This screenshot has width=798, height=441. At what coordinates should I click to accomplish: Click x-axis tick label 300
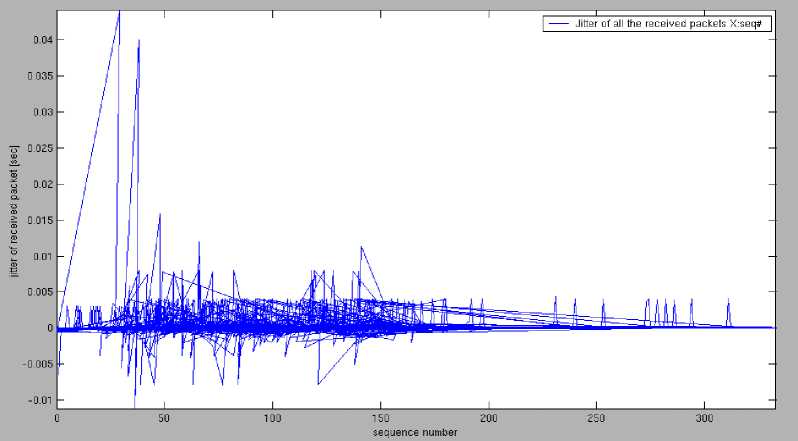click(x=704, y=418)
